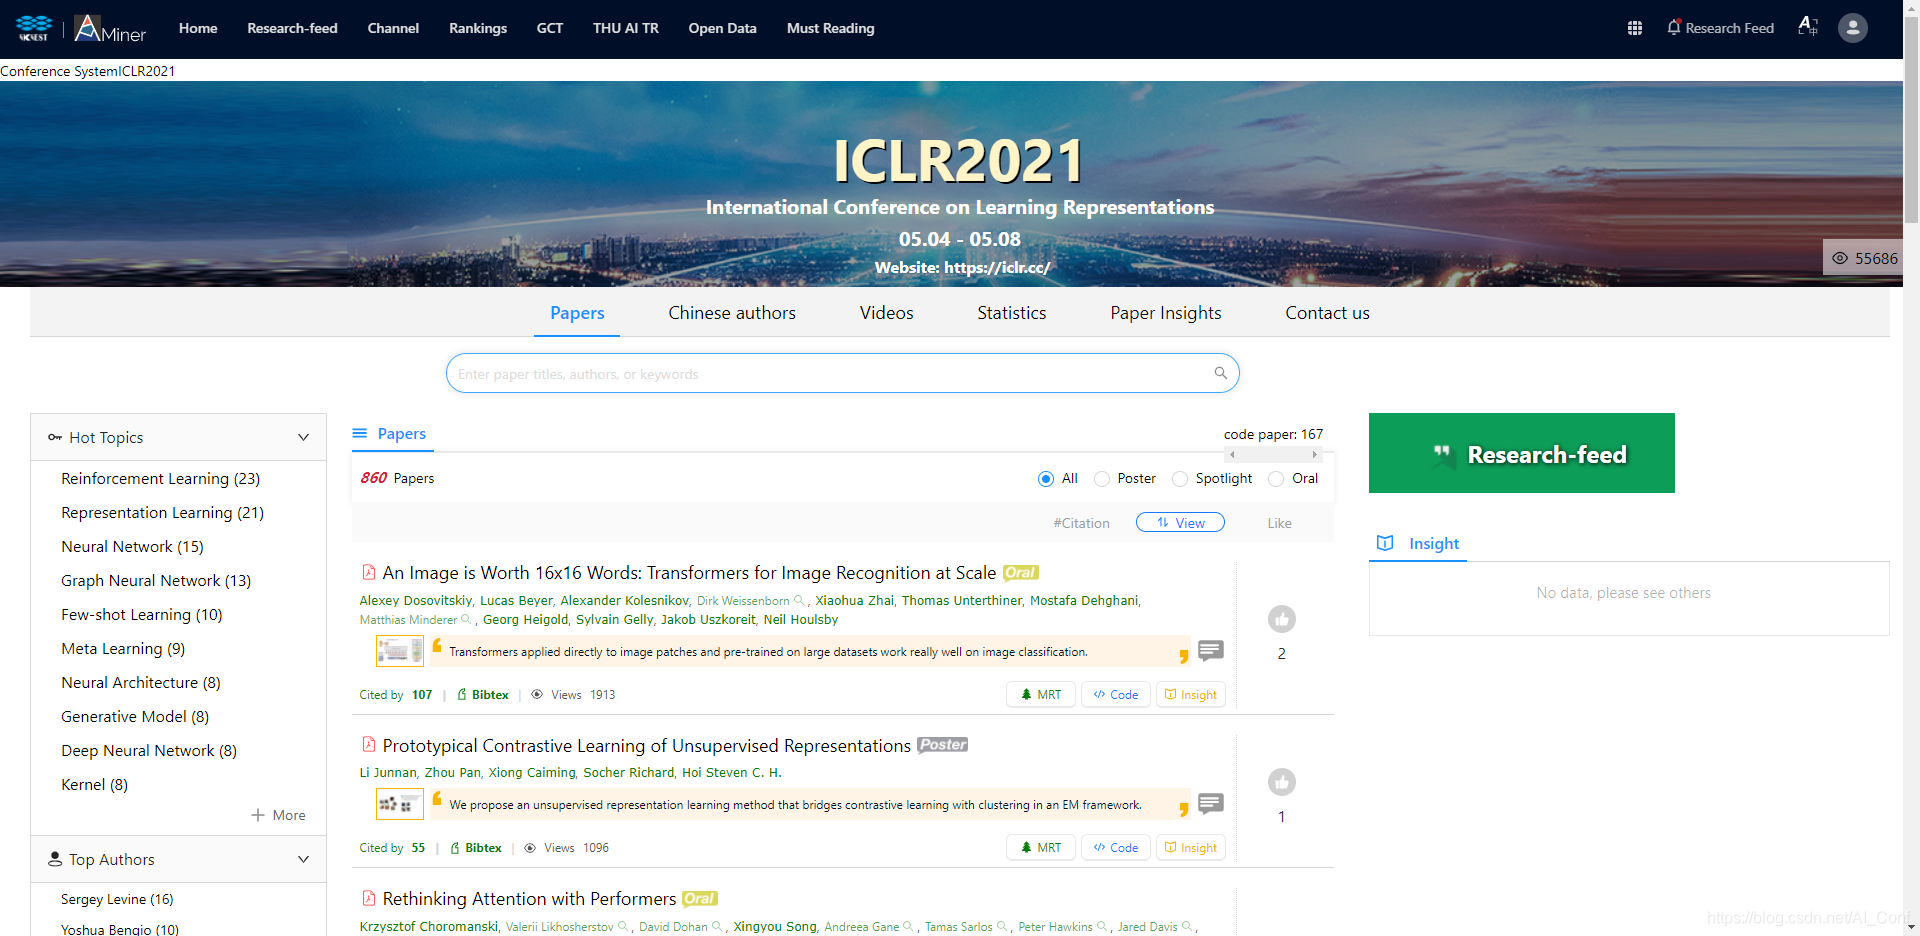Open the Paper Insights tab
This screenshot has height=936, width=1920.
coord(1165,313)
